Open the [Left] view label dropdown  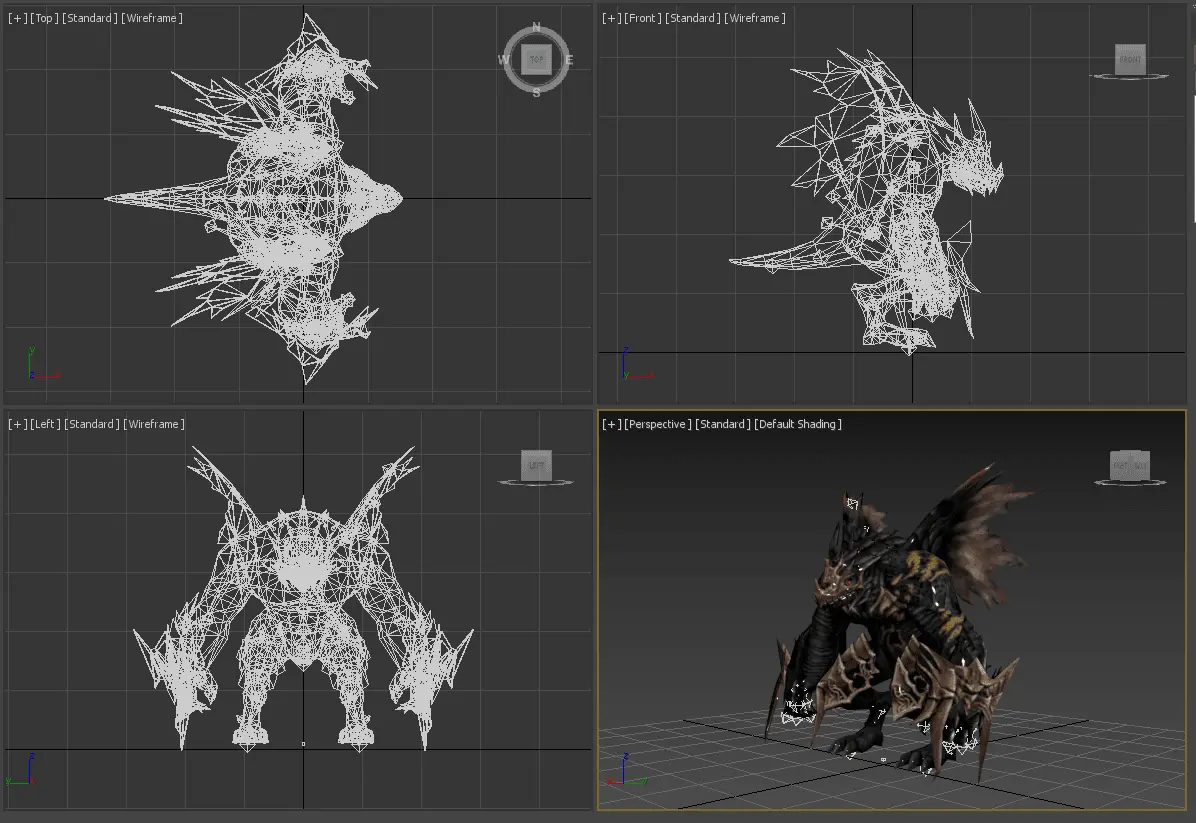46,424
